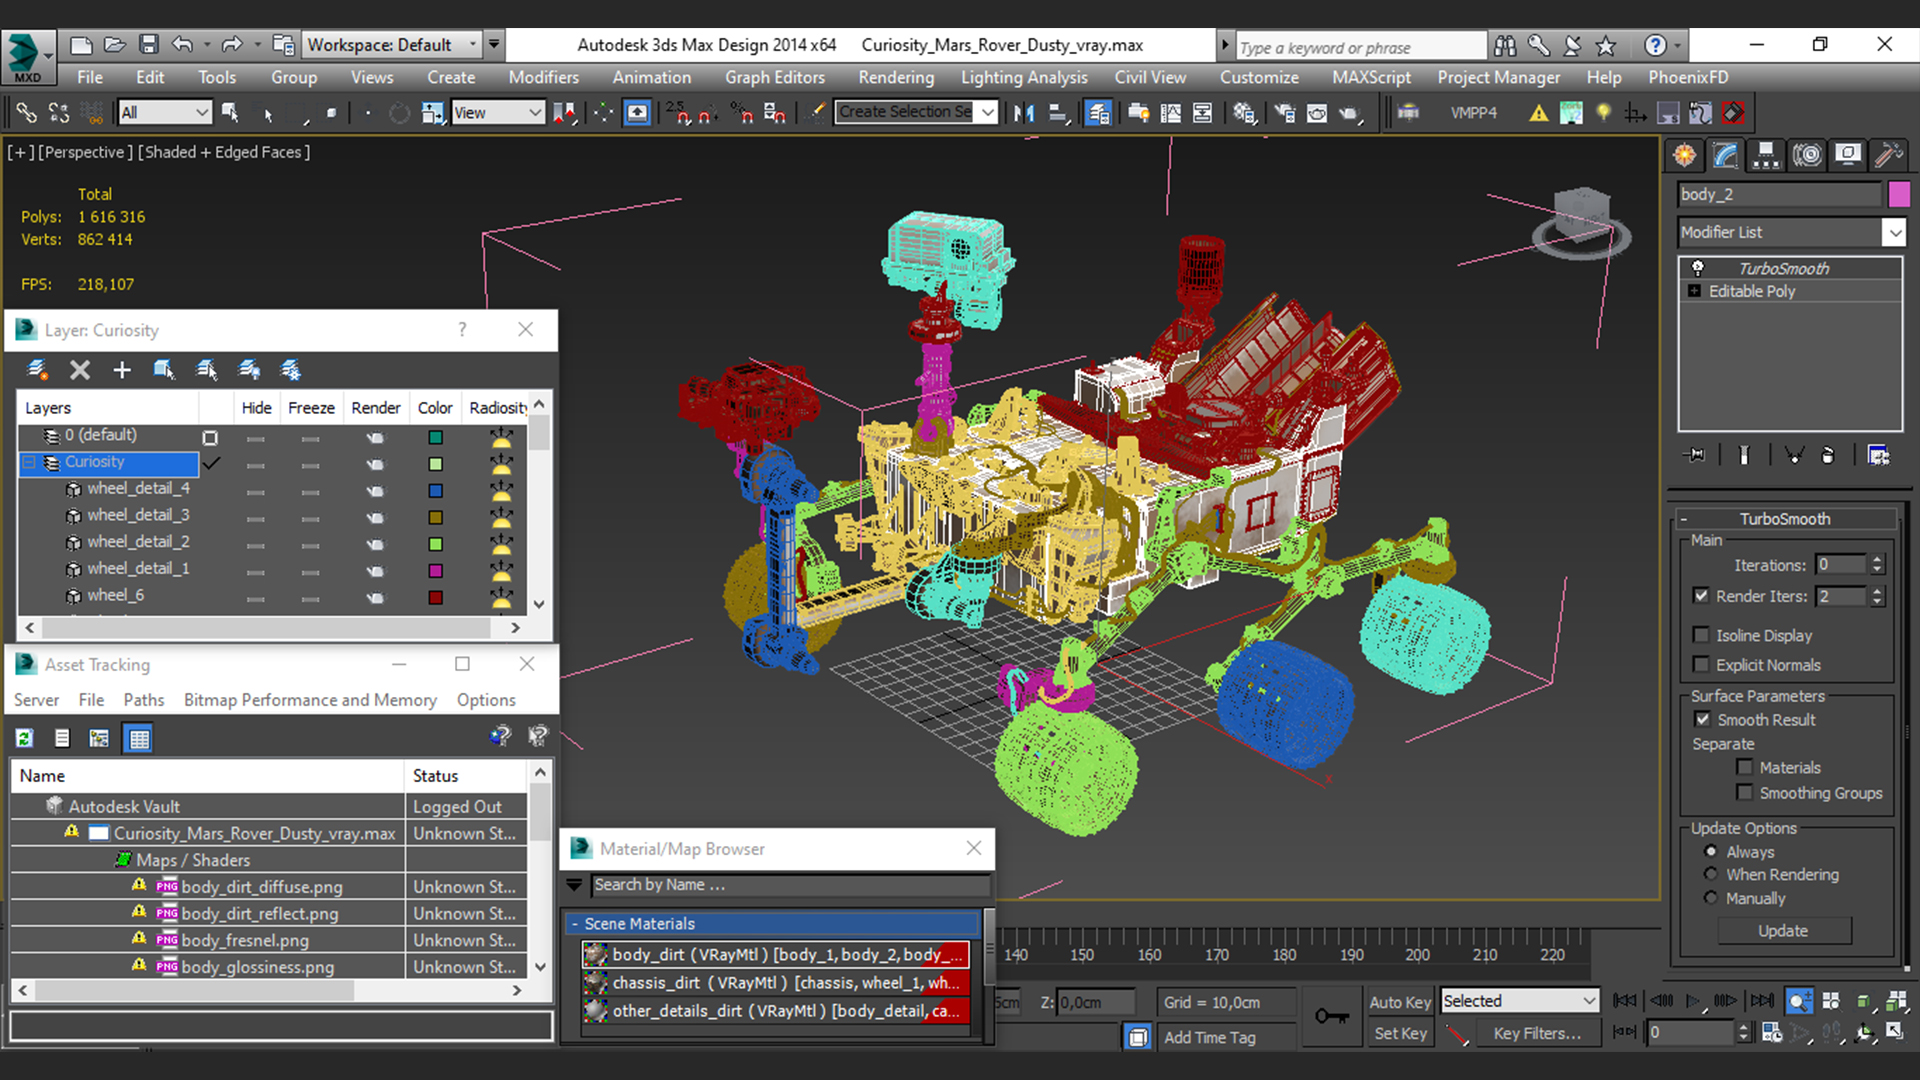Click the Open File folder icon
1920x1080 pixels.
115,45
